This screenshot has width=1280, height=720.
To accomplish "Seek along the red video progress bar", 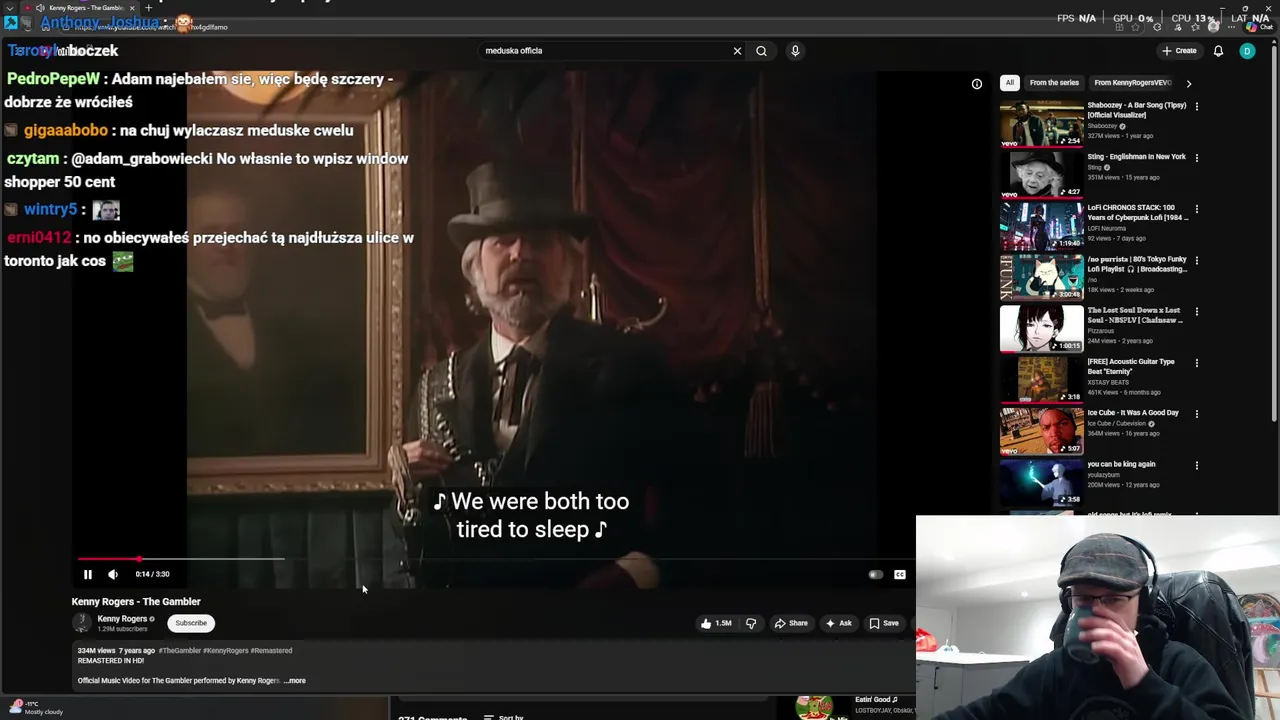I will (x=495, y=559).
